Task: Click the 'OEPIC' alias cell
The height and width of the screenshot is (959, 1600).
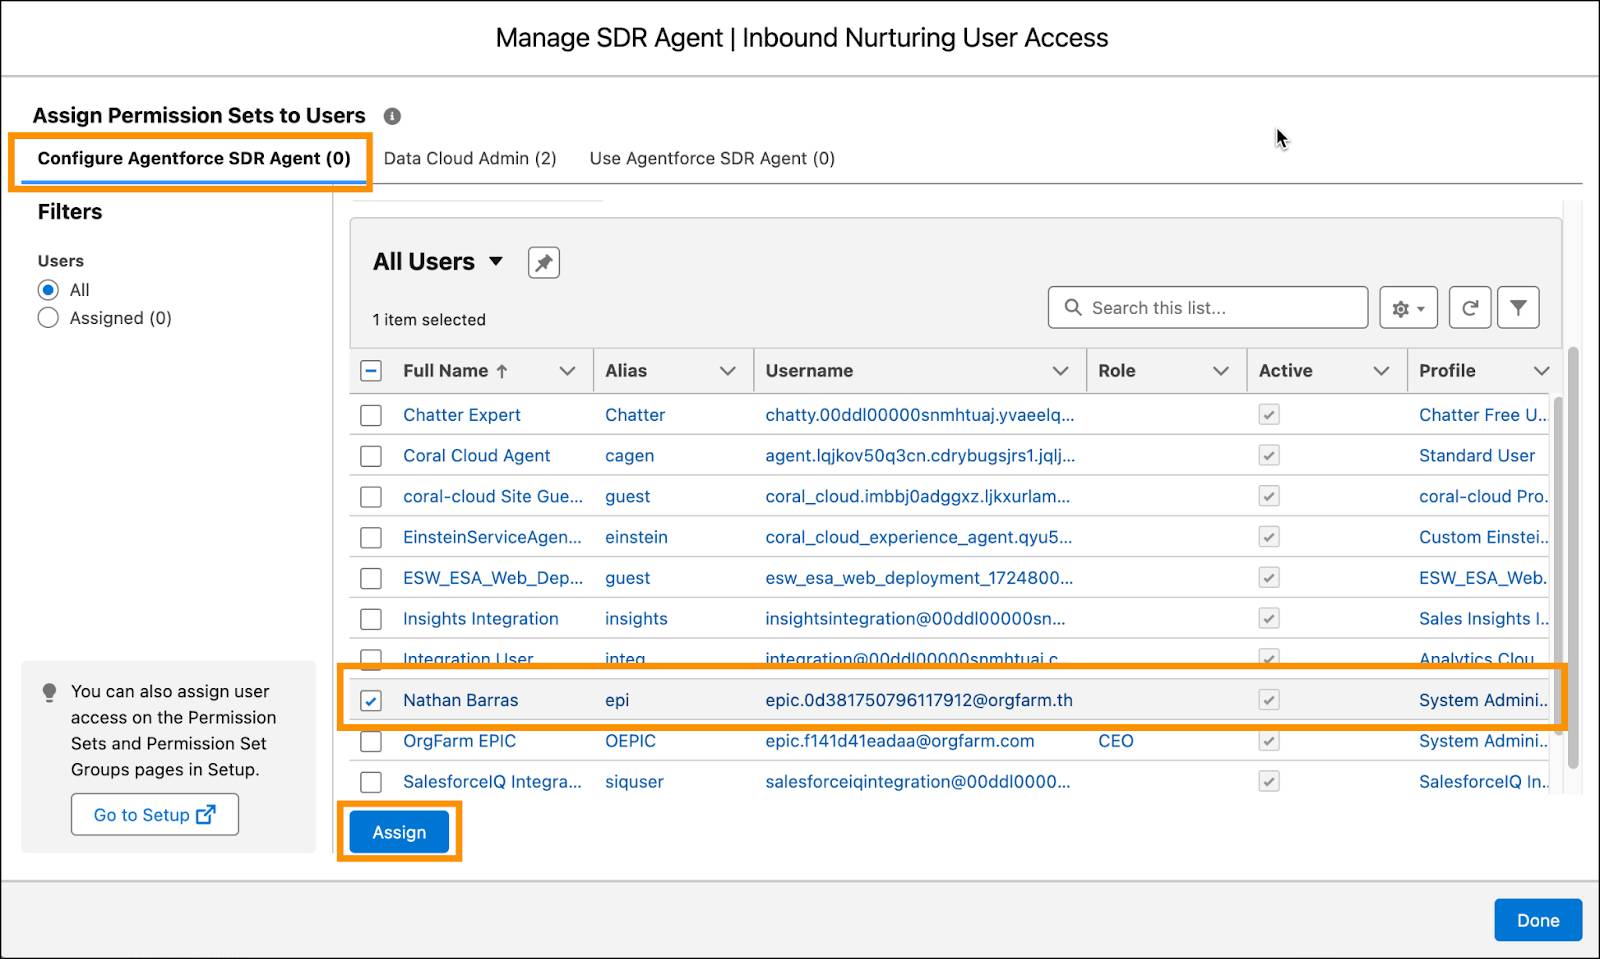Action: 630,741
